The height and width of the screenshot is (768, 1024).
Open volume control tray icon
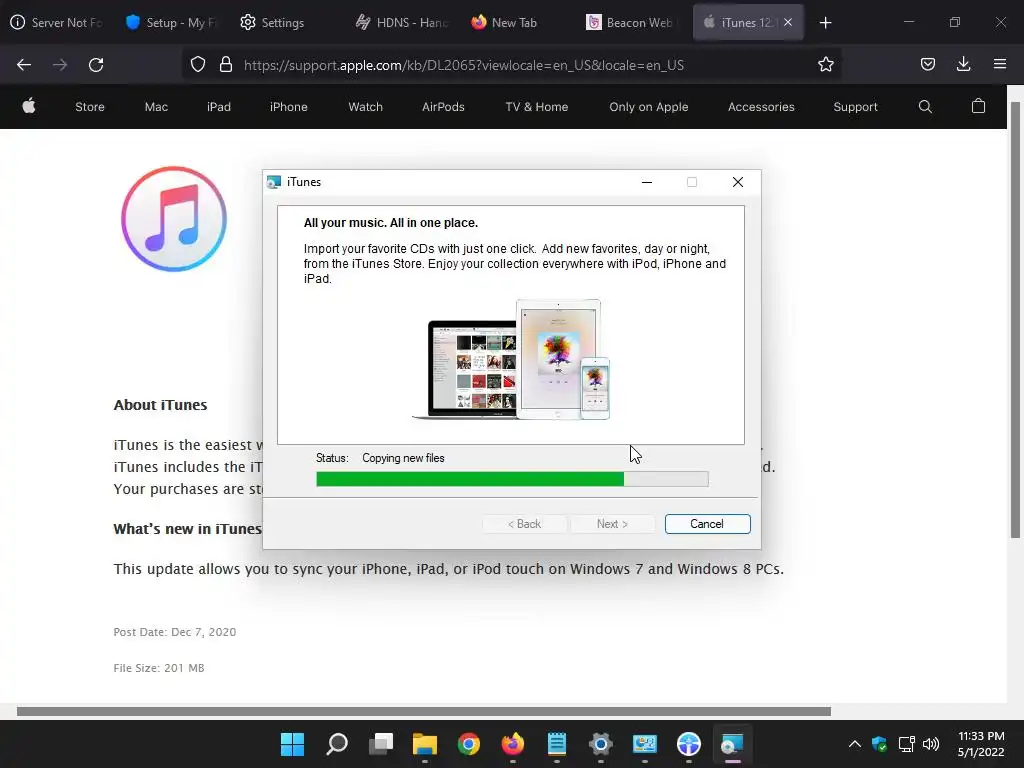tap(931, 744)
